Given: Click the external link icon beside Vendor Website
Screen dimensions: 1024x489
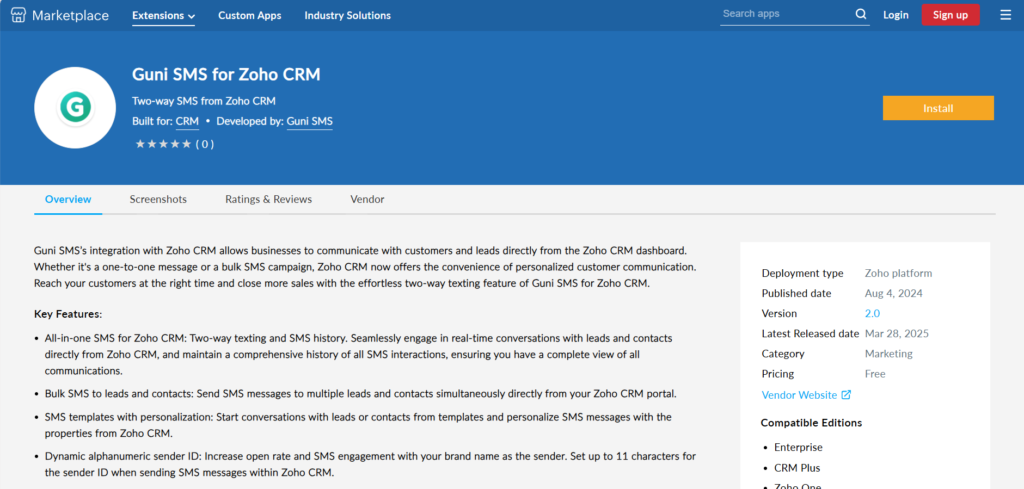Looking at the screenshot, I should (x=846, y=395).
